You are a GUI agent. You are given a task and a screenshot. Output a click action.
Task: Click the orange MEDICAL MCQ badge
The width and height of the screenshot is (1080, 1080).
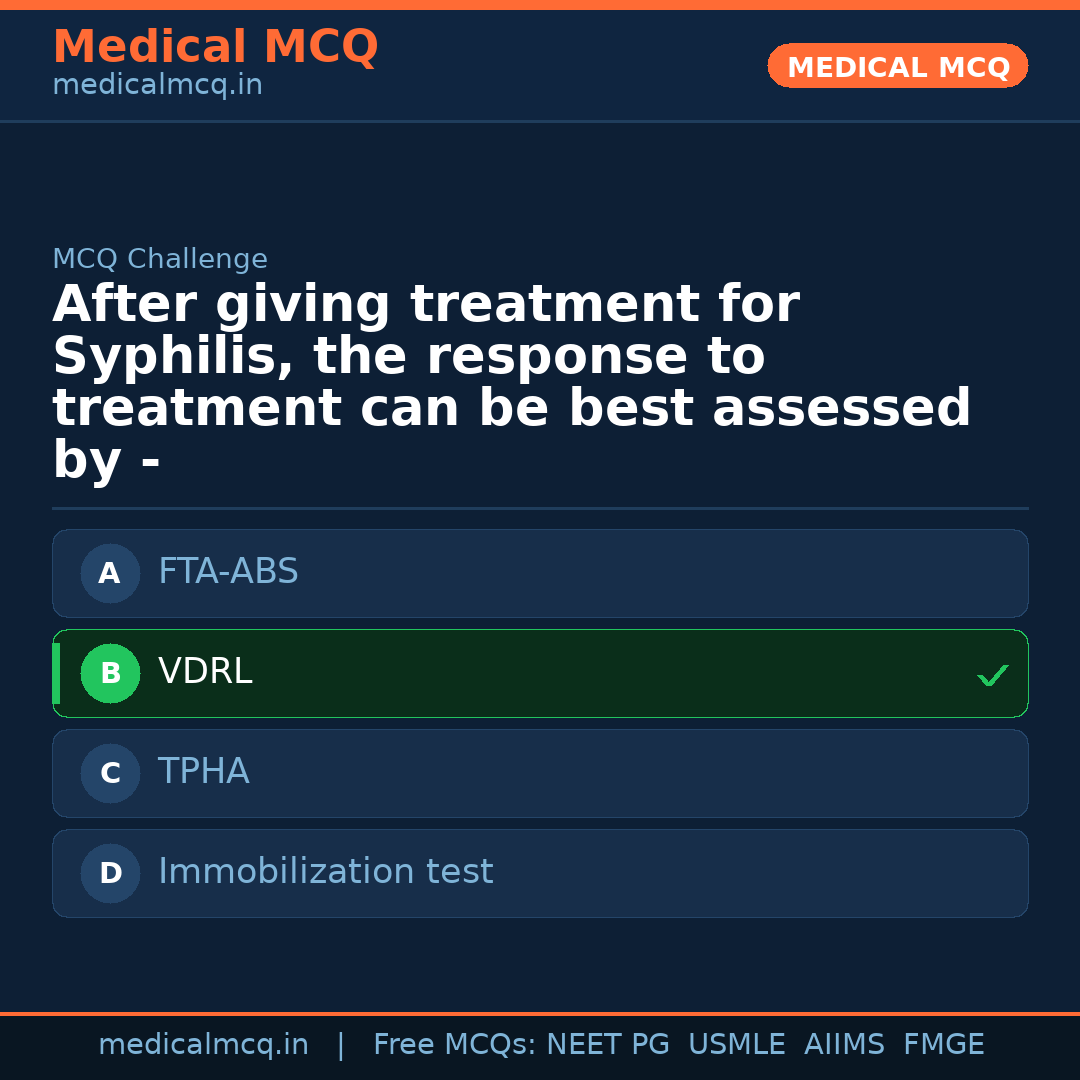click(898, 66)
